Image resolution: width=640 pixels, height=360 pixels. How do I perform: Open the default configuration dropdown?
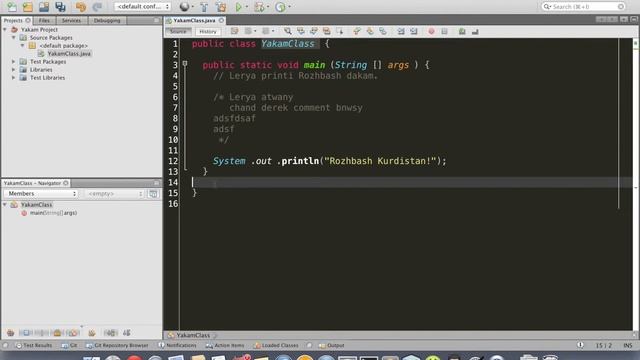pyautogui.click(x=142, y=7)
